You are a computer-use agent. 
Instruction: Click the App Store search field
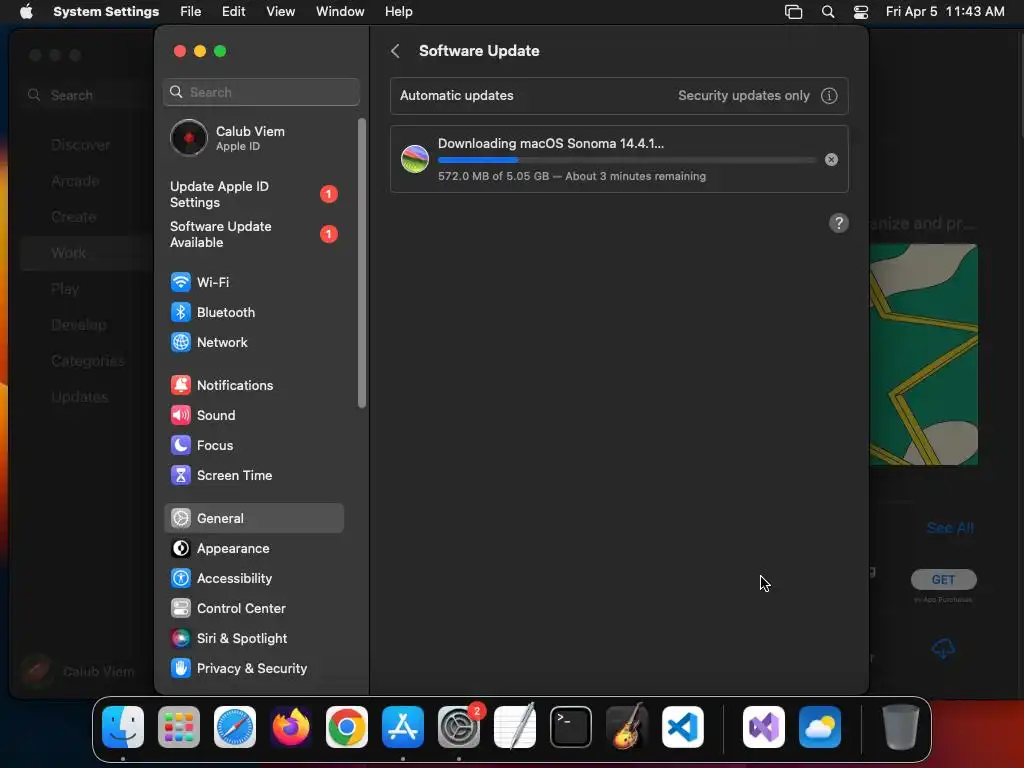pos(85,95)
